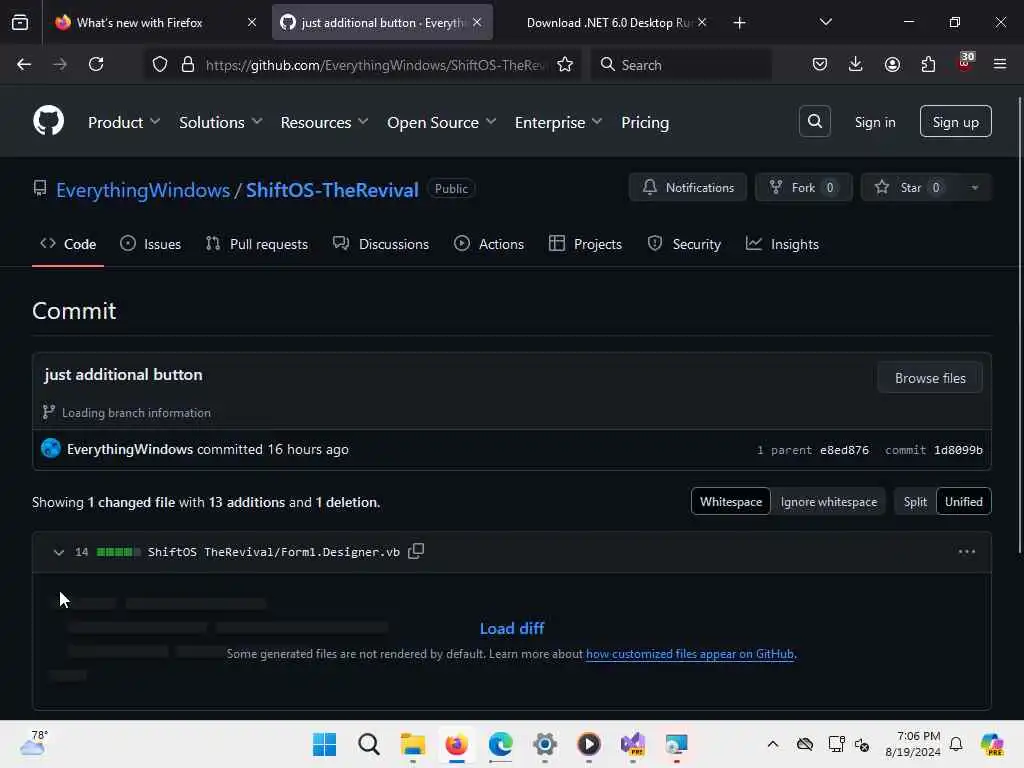Switch diff view to Unified
This screenshot has width=1024, height=768.
click(963, 502)
